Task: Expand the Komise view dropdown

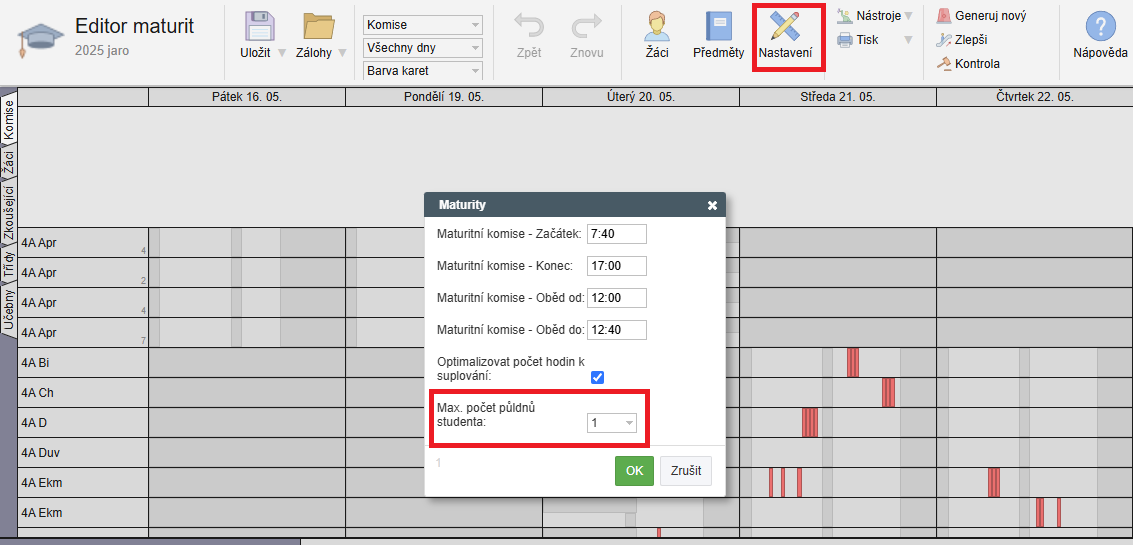Action: (422, 25)
